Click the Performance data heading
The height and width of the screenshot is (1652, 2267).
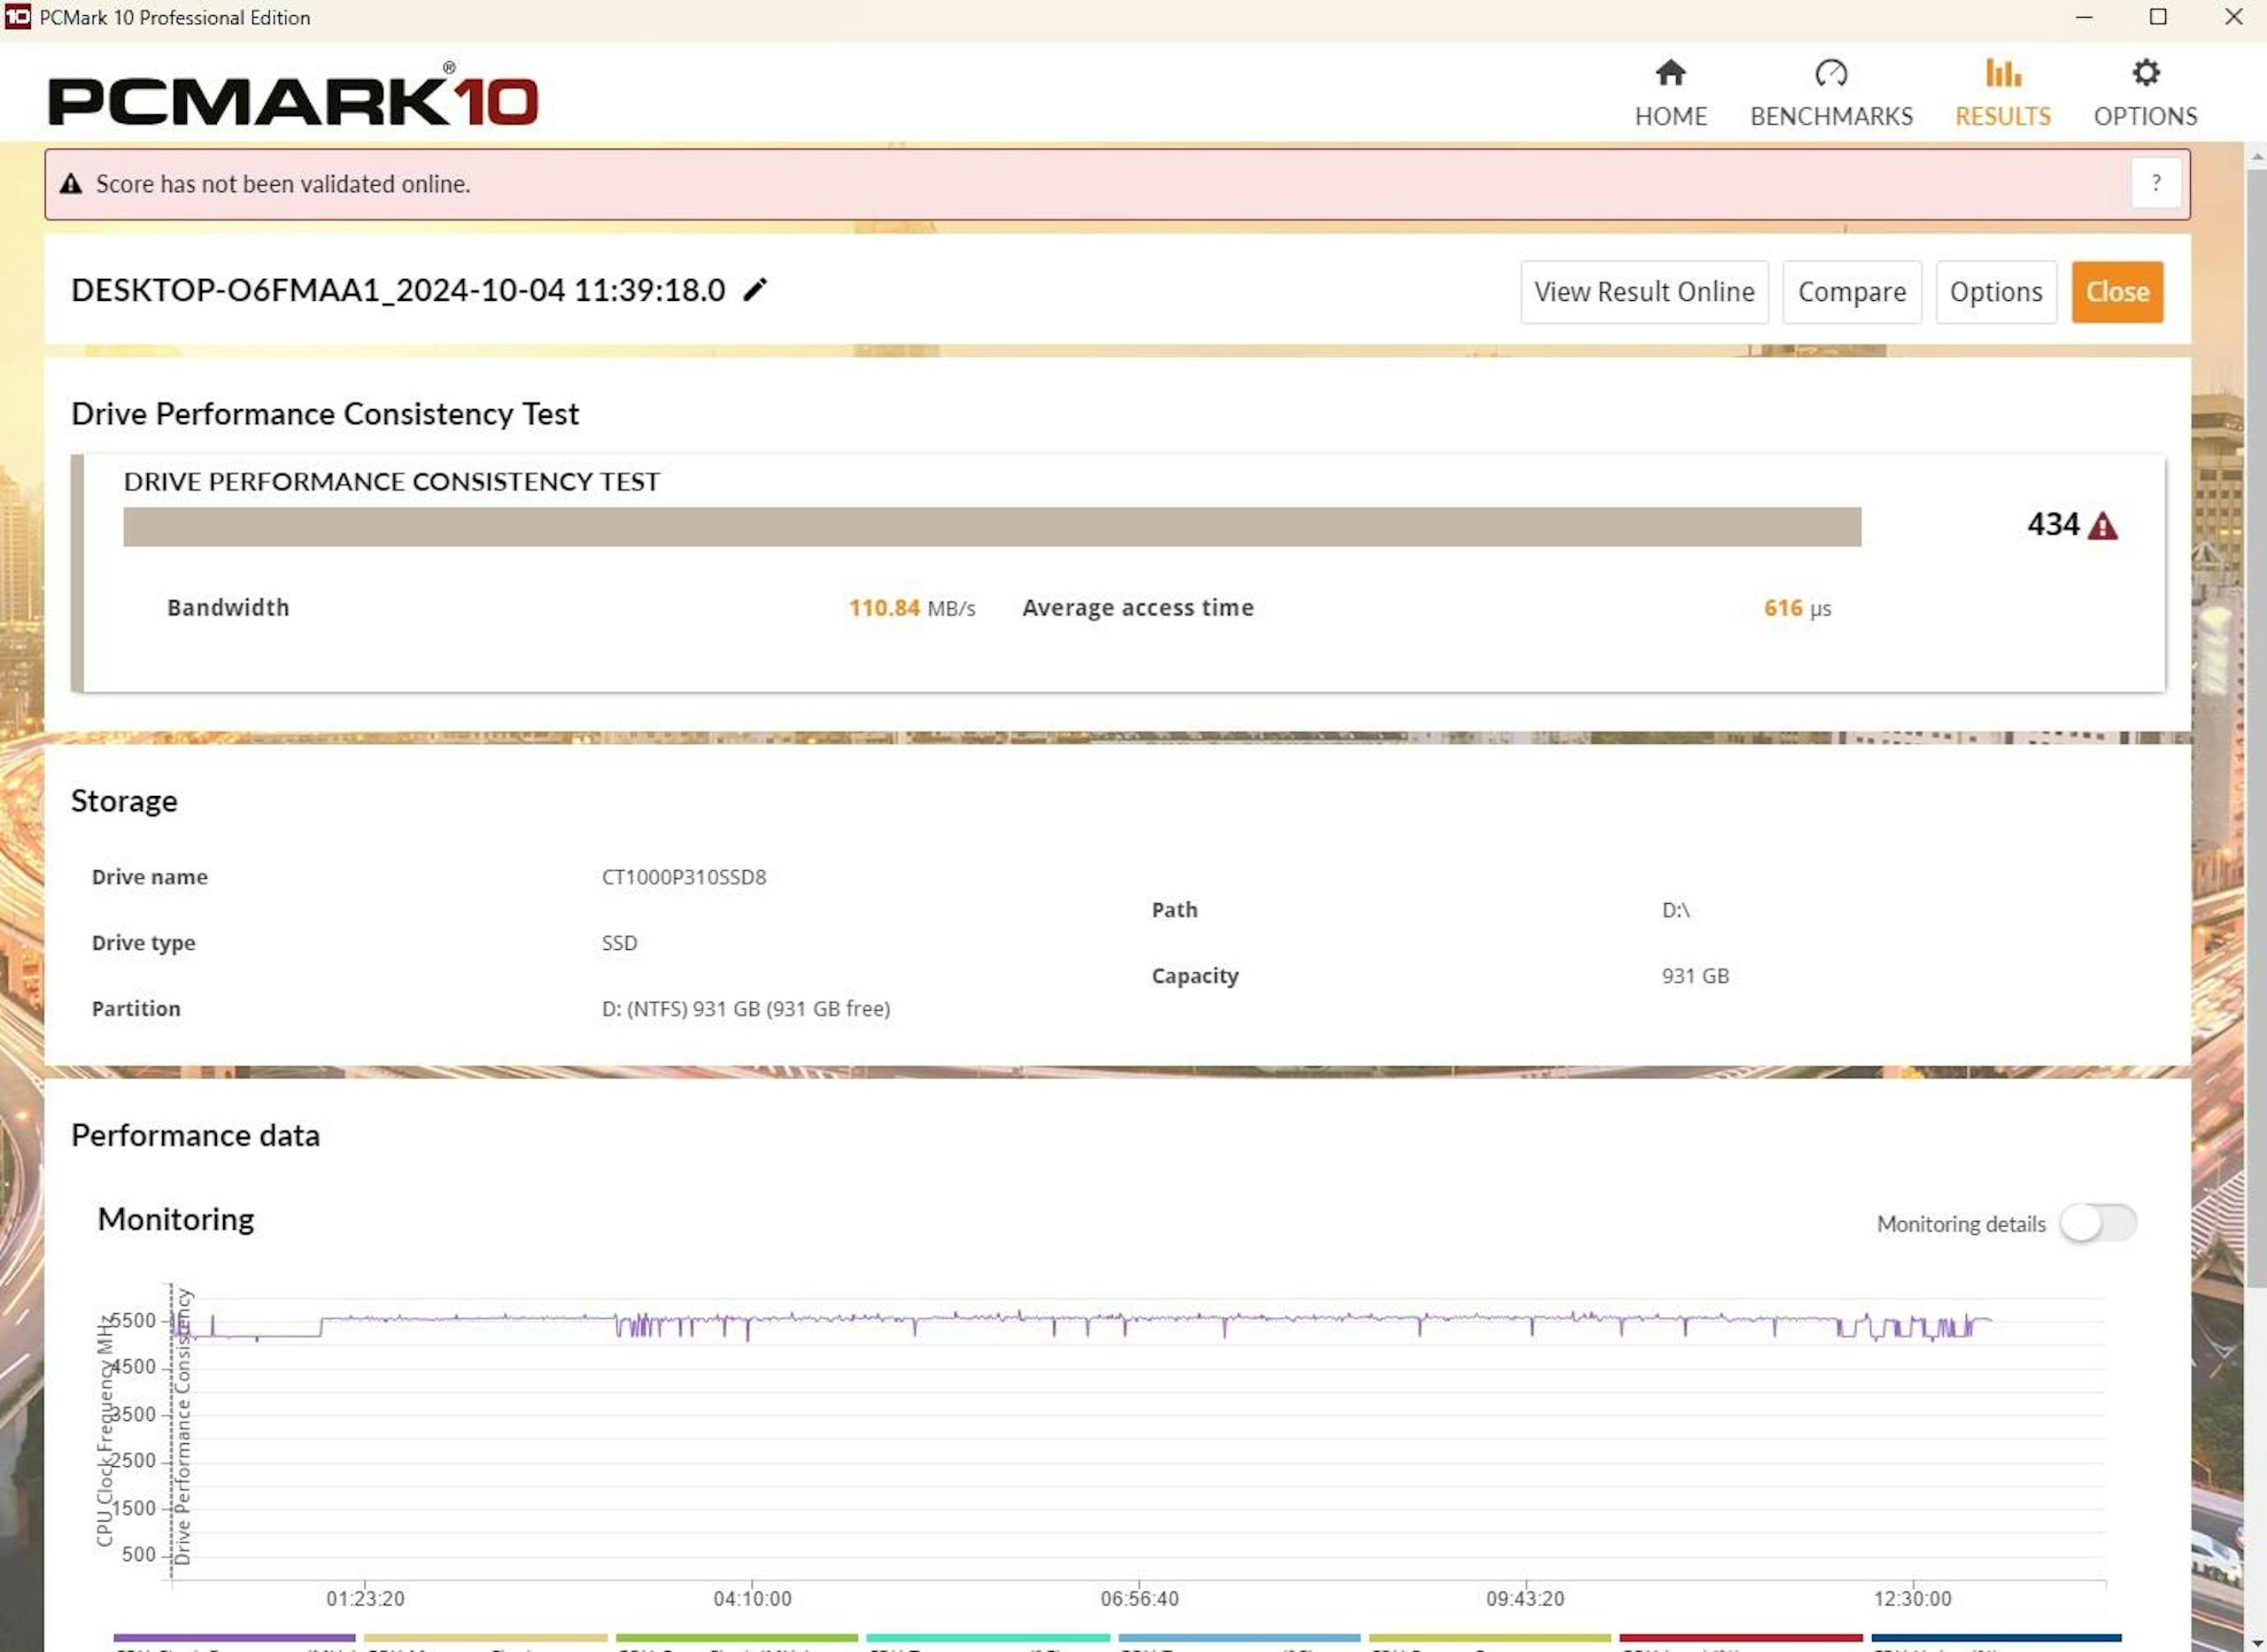195,1135
